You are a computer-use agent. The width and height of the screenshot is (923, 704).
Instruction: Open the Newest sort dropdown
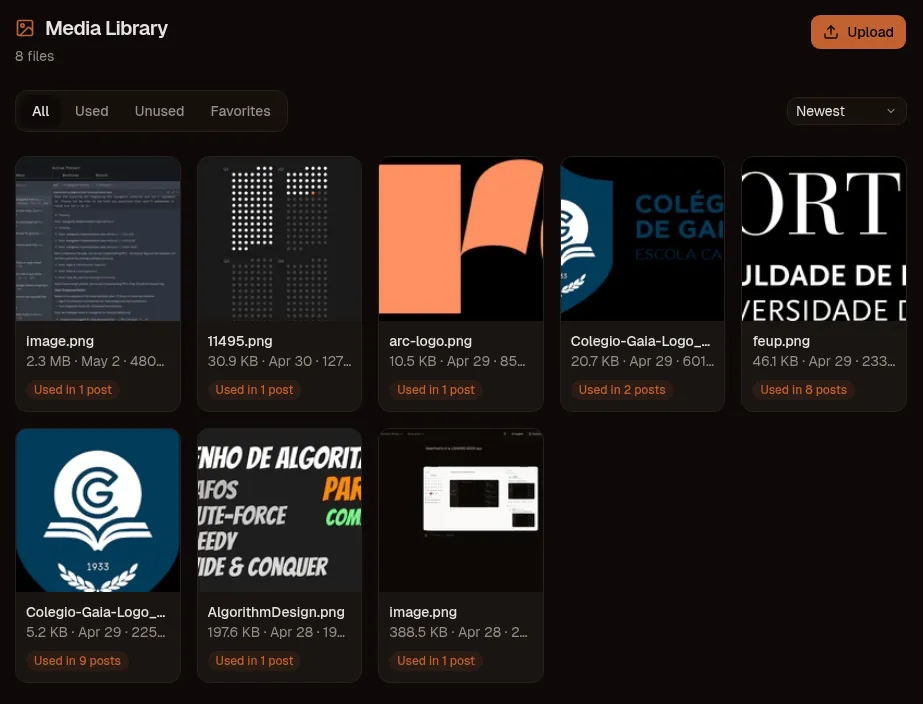point(846,111)
